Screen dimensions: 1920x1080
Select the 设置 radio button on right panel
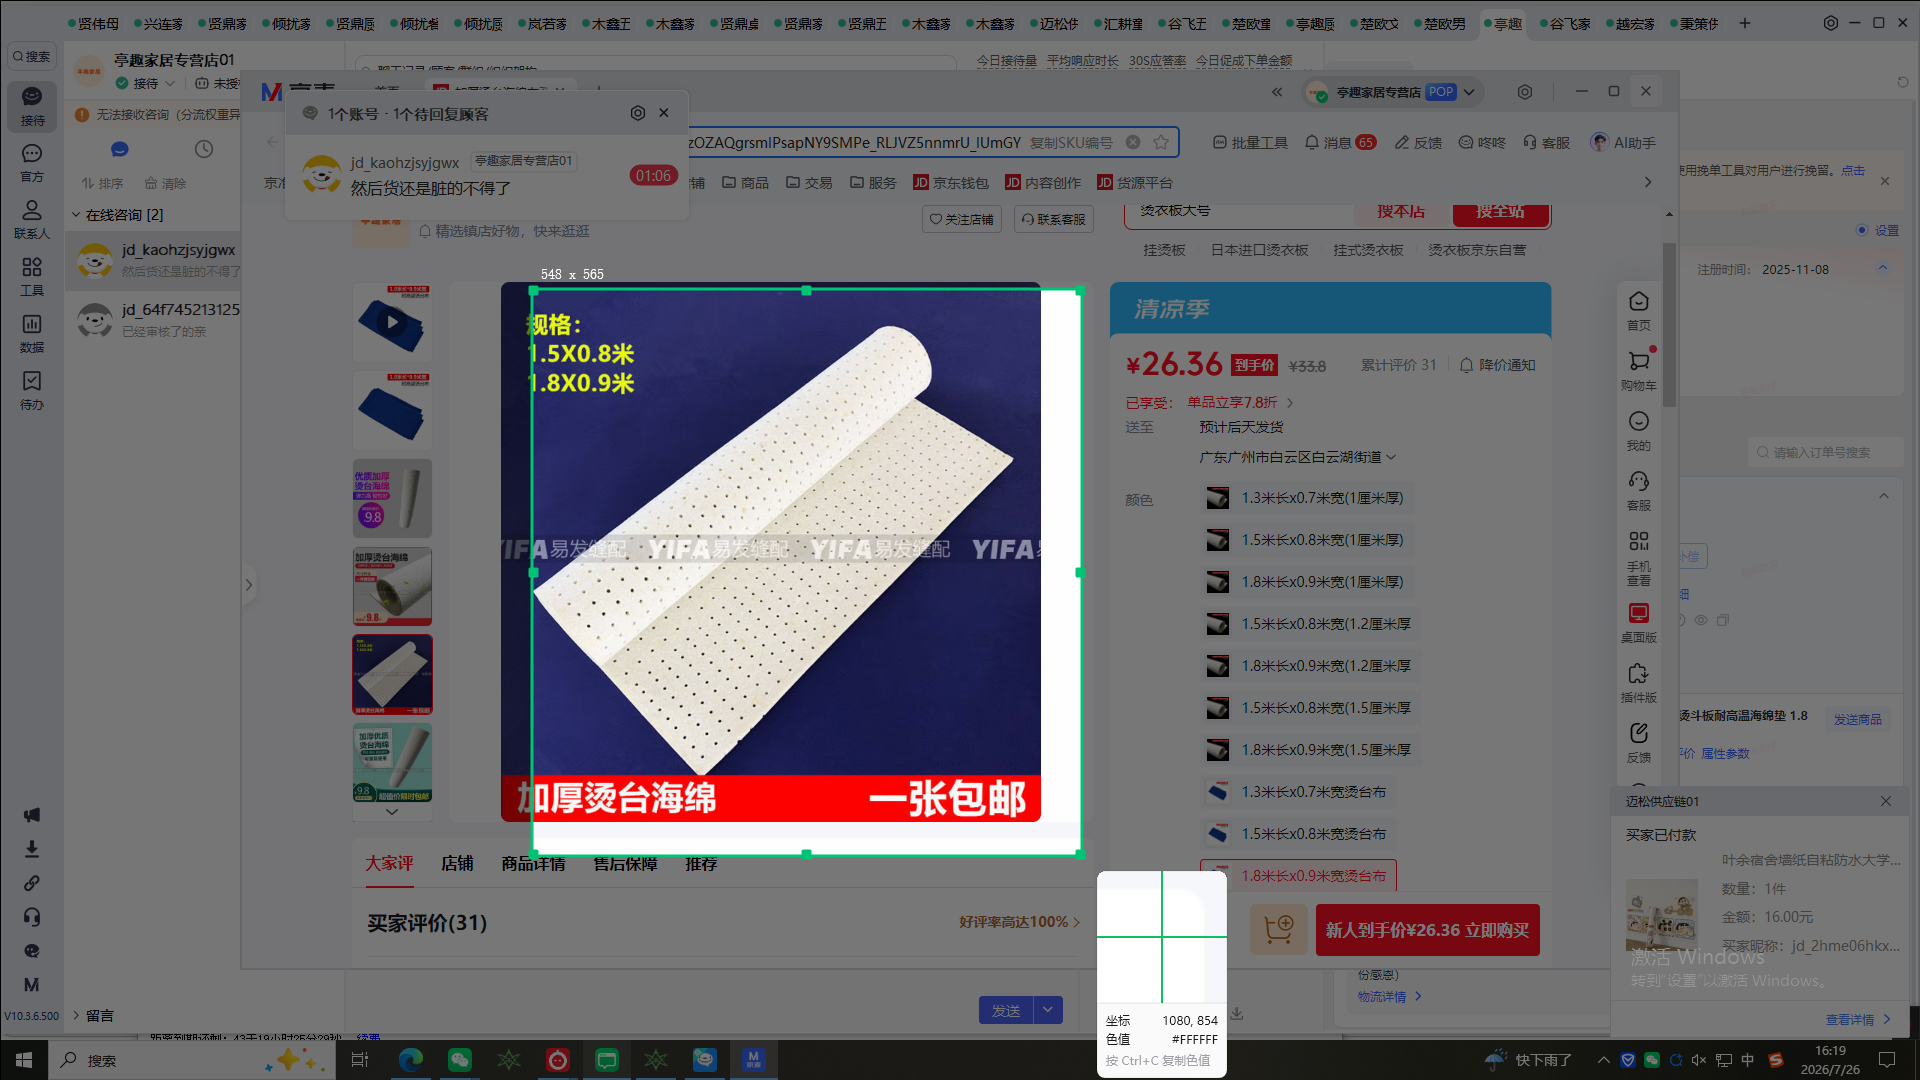[1862, 230]
